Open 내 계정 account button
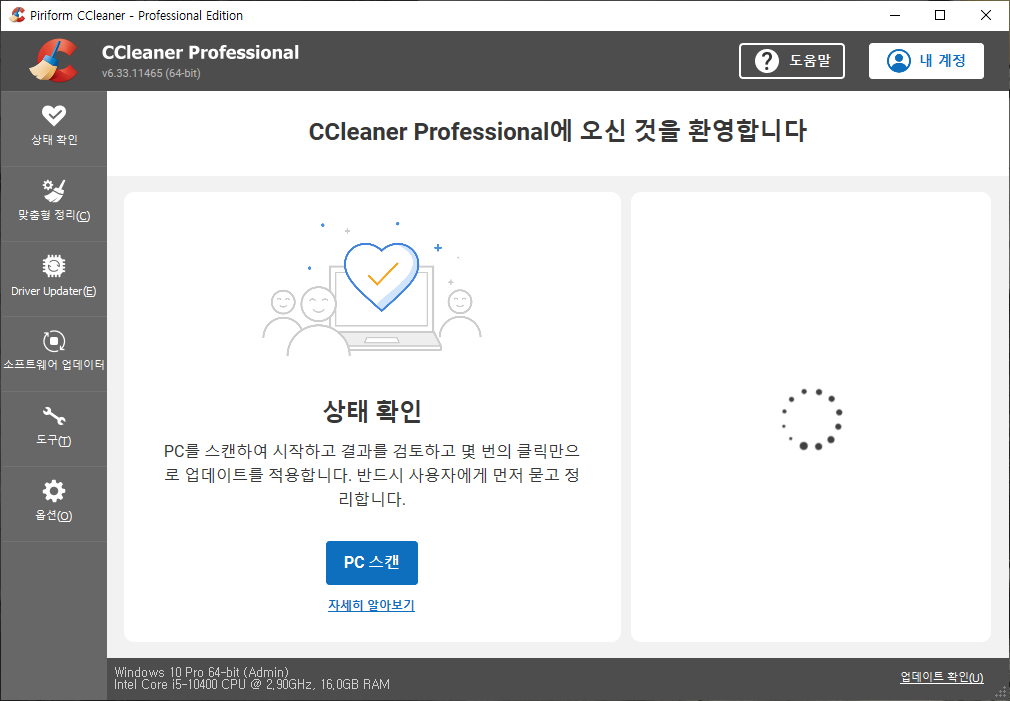The image size is (1010, 701). pos(926,61)
